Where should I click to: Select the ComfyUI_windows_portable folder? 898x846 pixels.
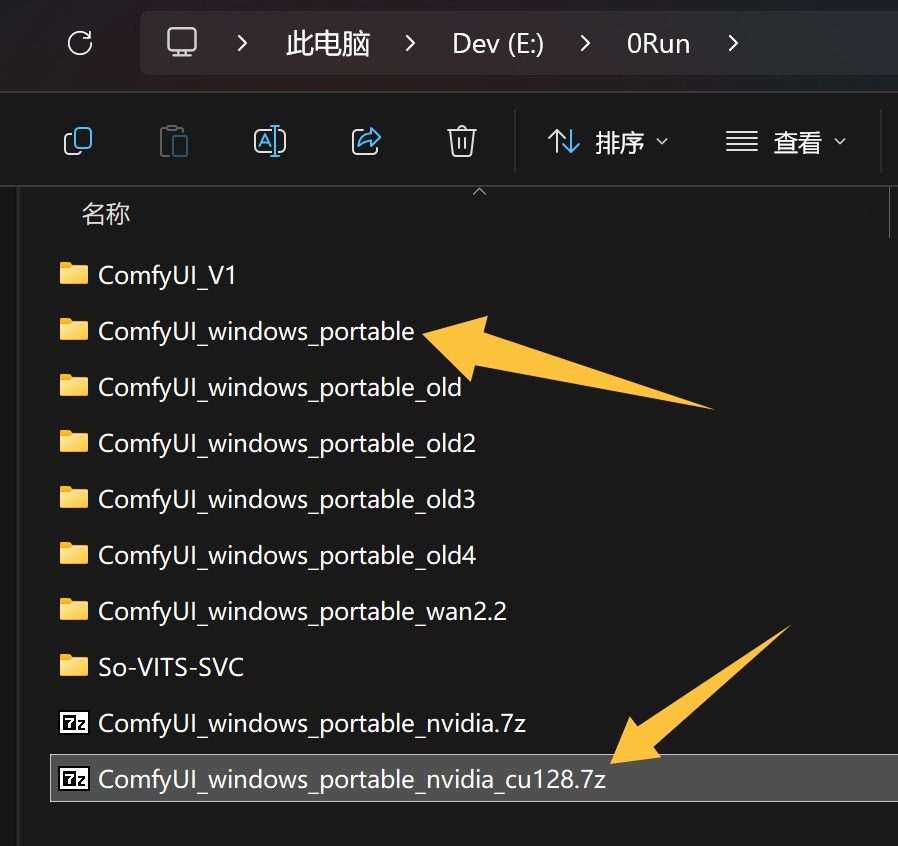(255, 331)
